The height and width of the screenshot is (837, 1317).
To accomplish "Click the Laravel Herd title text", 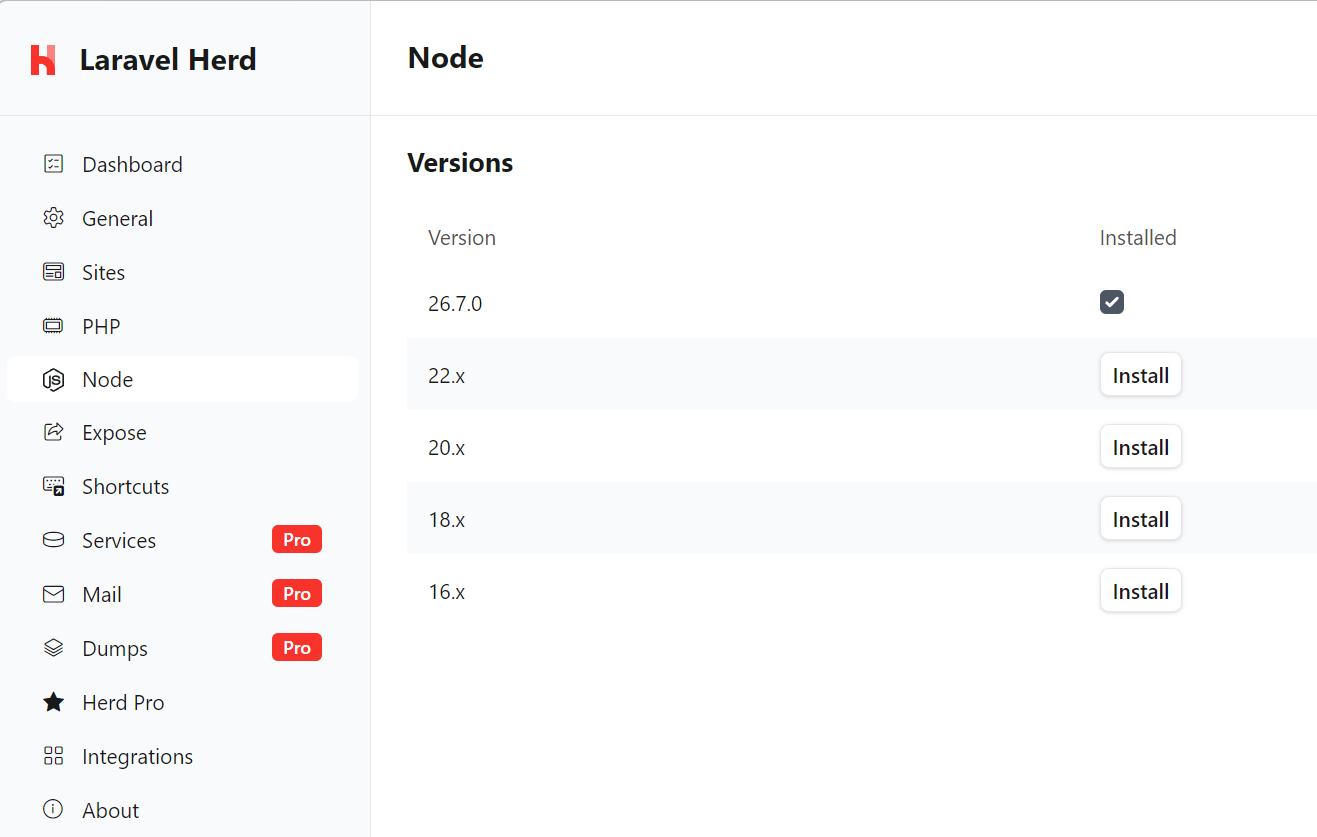I will click(168, 60).
